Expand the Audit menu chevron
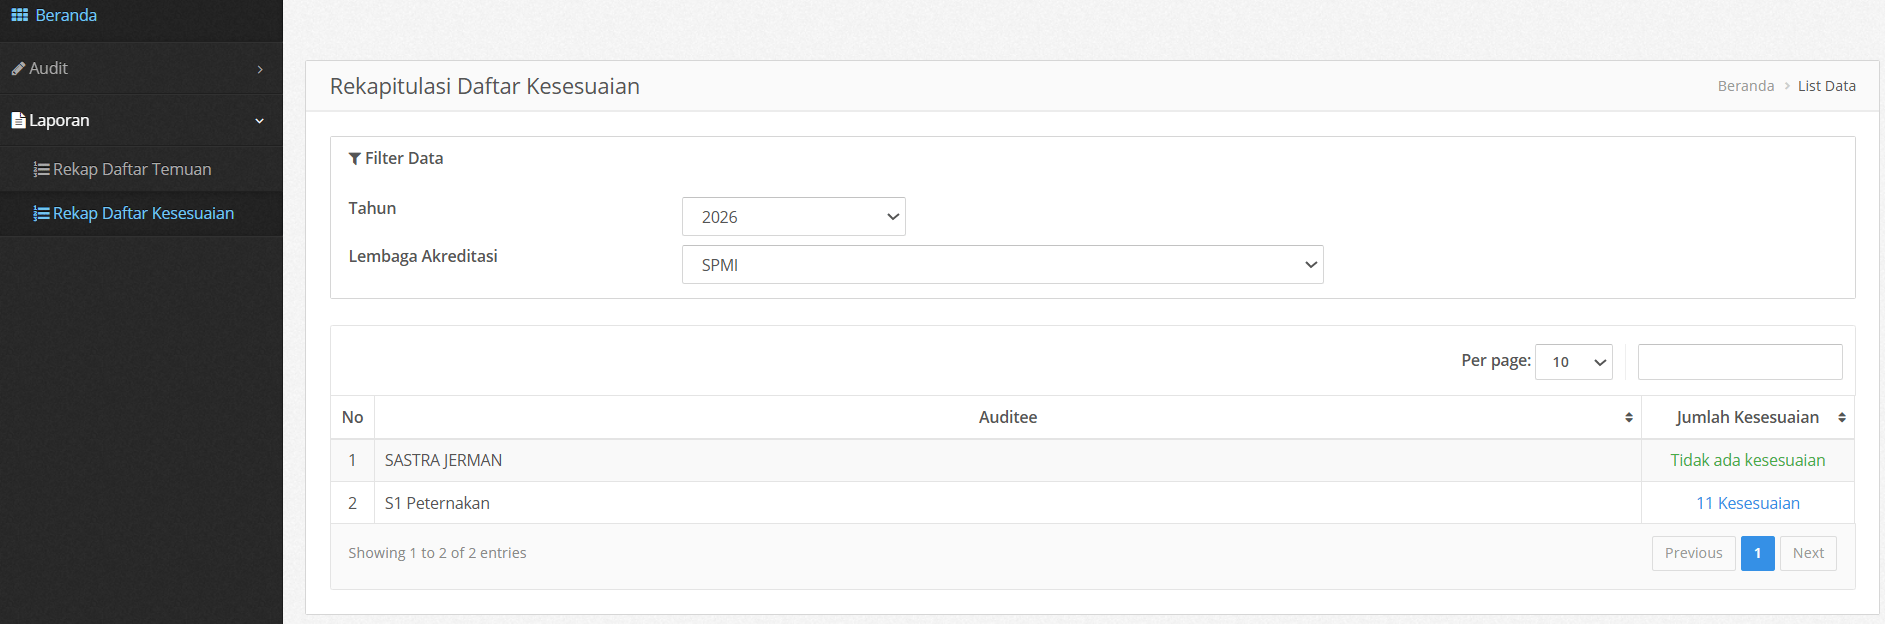Viewport: 1885px width, 624px height. pos(260,69)
